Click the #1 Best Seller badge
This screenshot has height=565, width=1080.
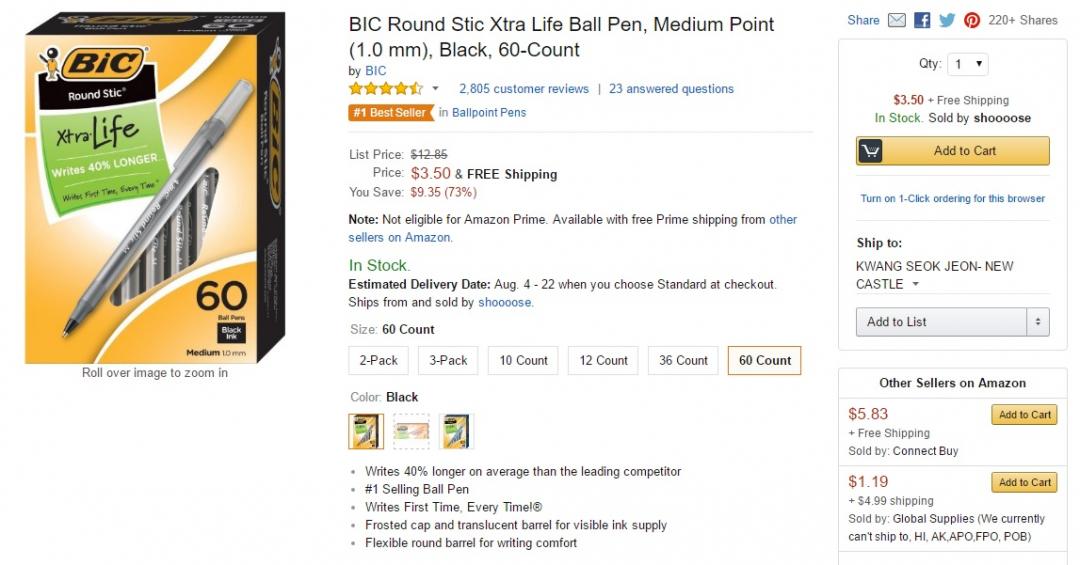point(390,113)
